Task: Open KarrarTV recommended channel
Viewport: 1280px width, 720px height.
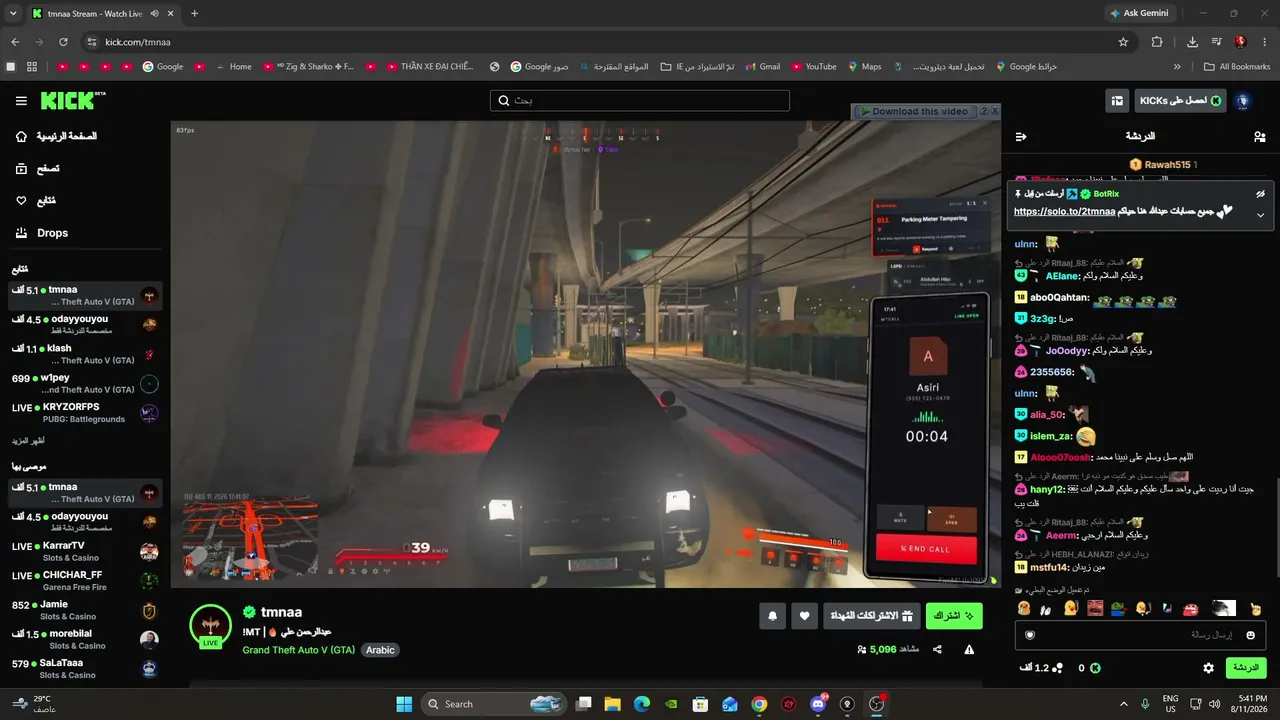Action: 85,552
